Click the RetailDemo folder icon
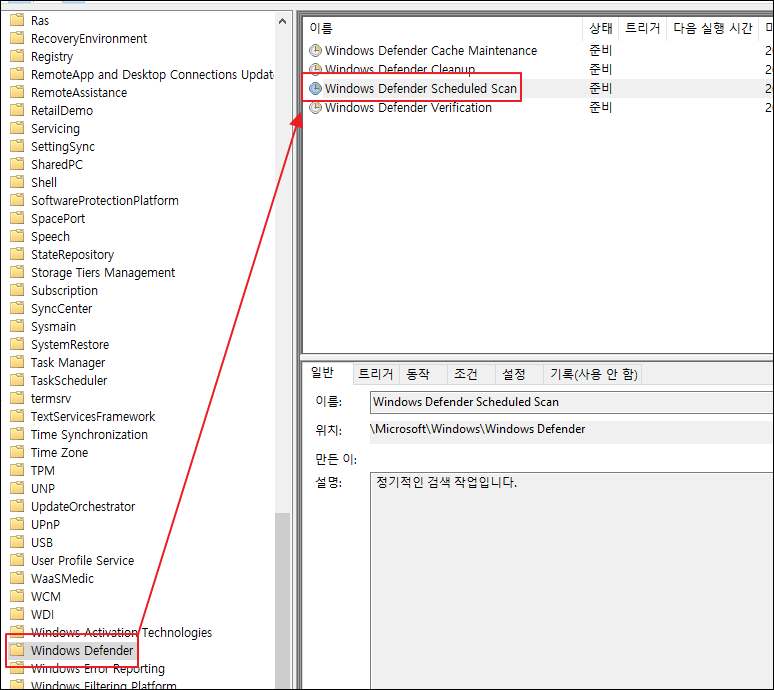 click(x=17, y=110)
